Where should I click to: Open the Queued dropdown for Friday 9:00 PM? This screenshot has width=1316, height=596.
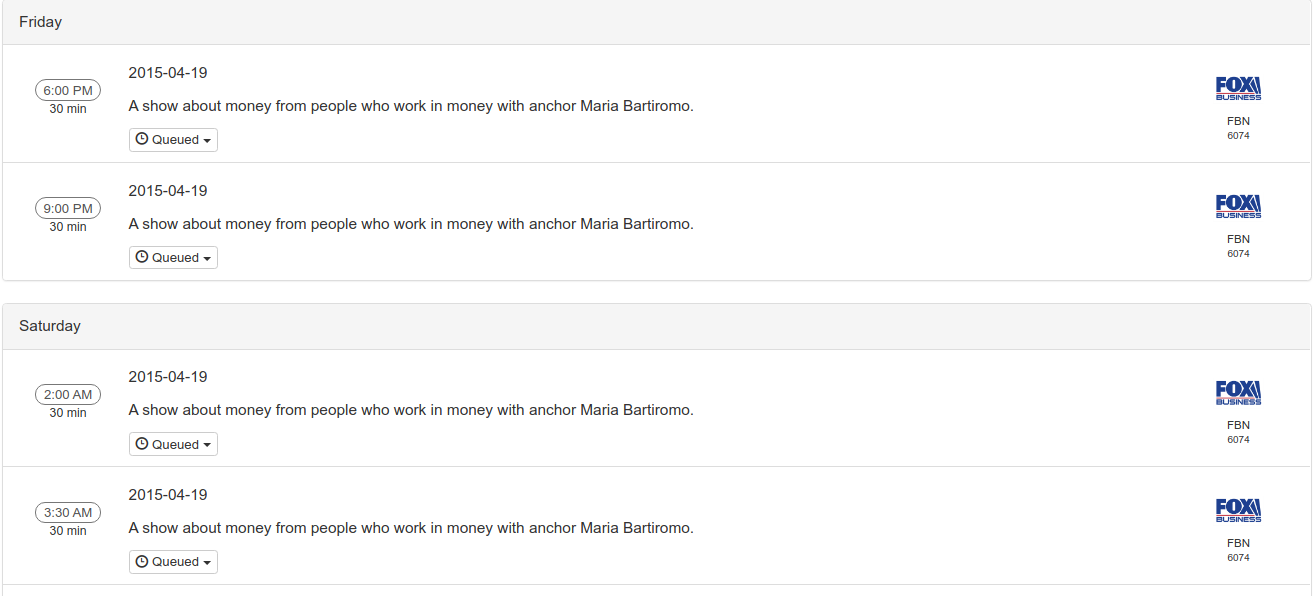click(x=173, y=258)
